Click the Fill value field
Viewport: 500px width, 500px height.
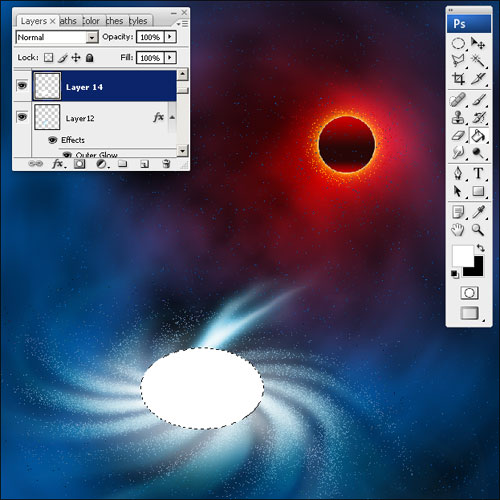[x=150, y=58]
